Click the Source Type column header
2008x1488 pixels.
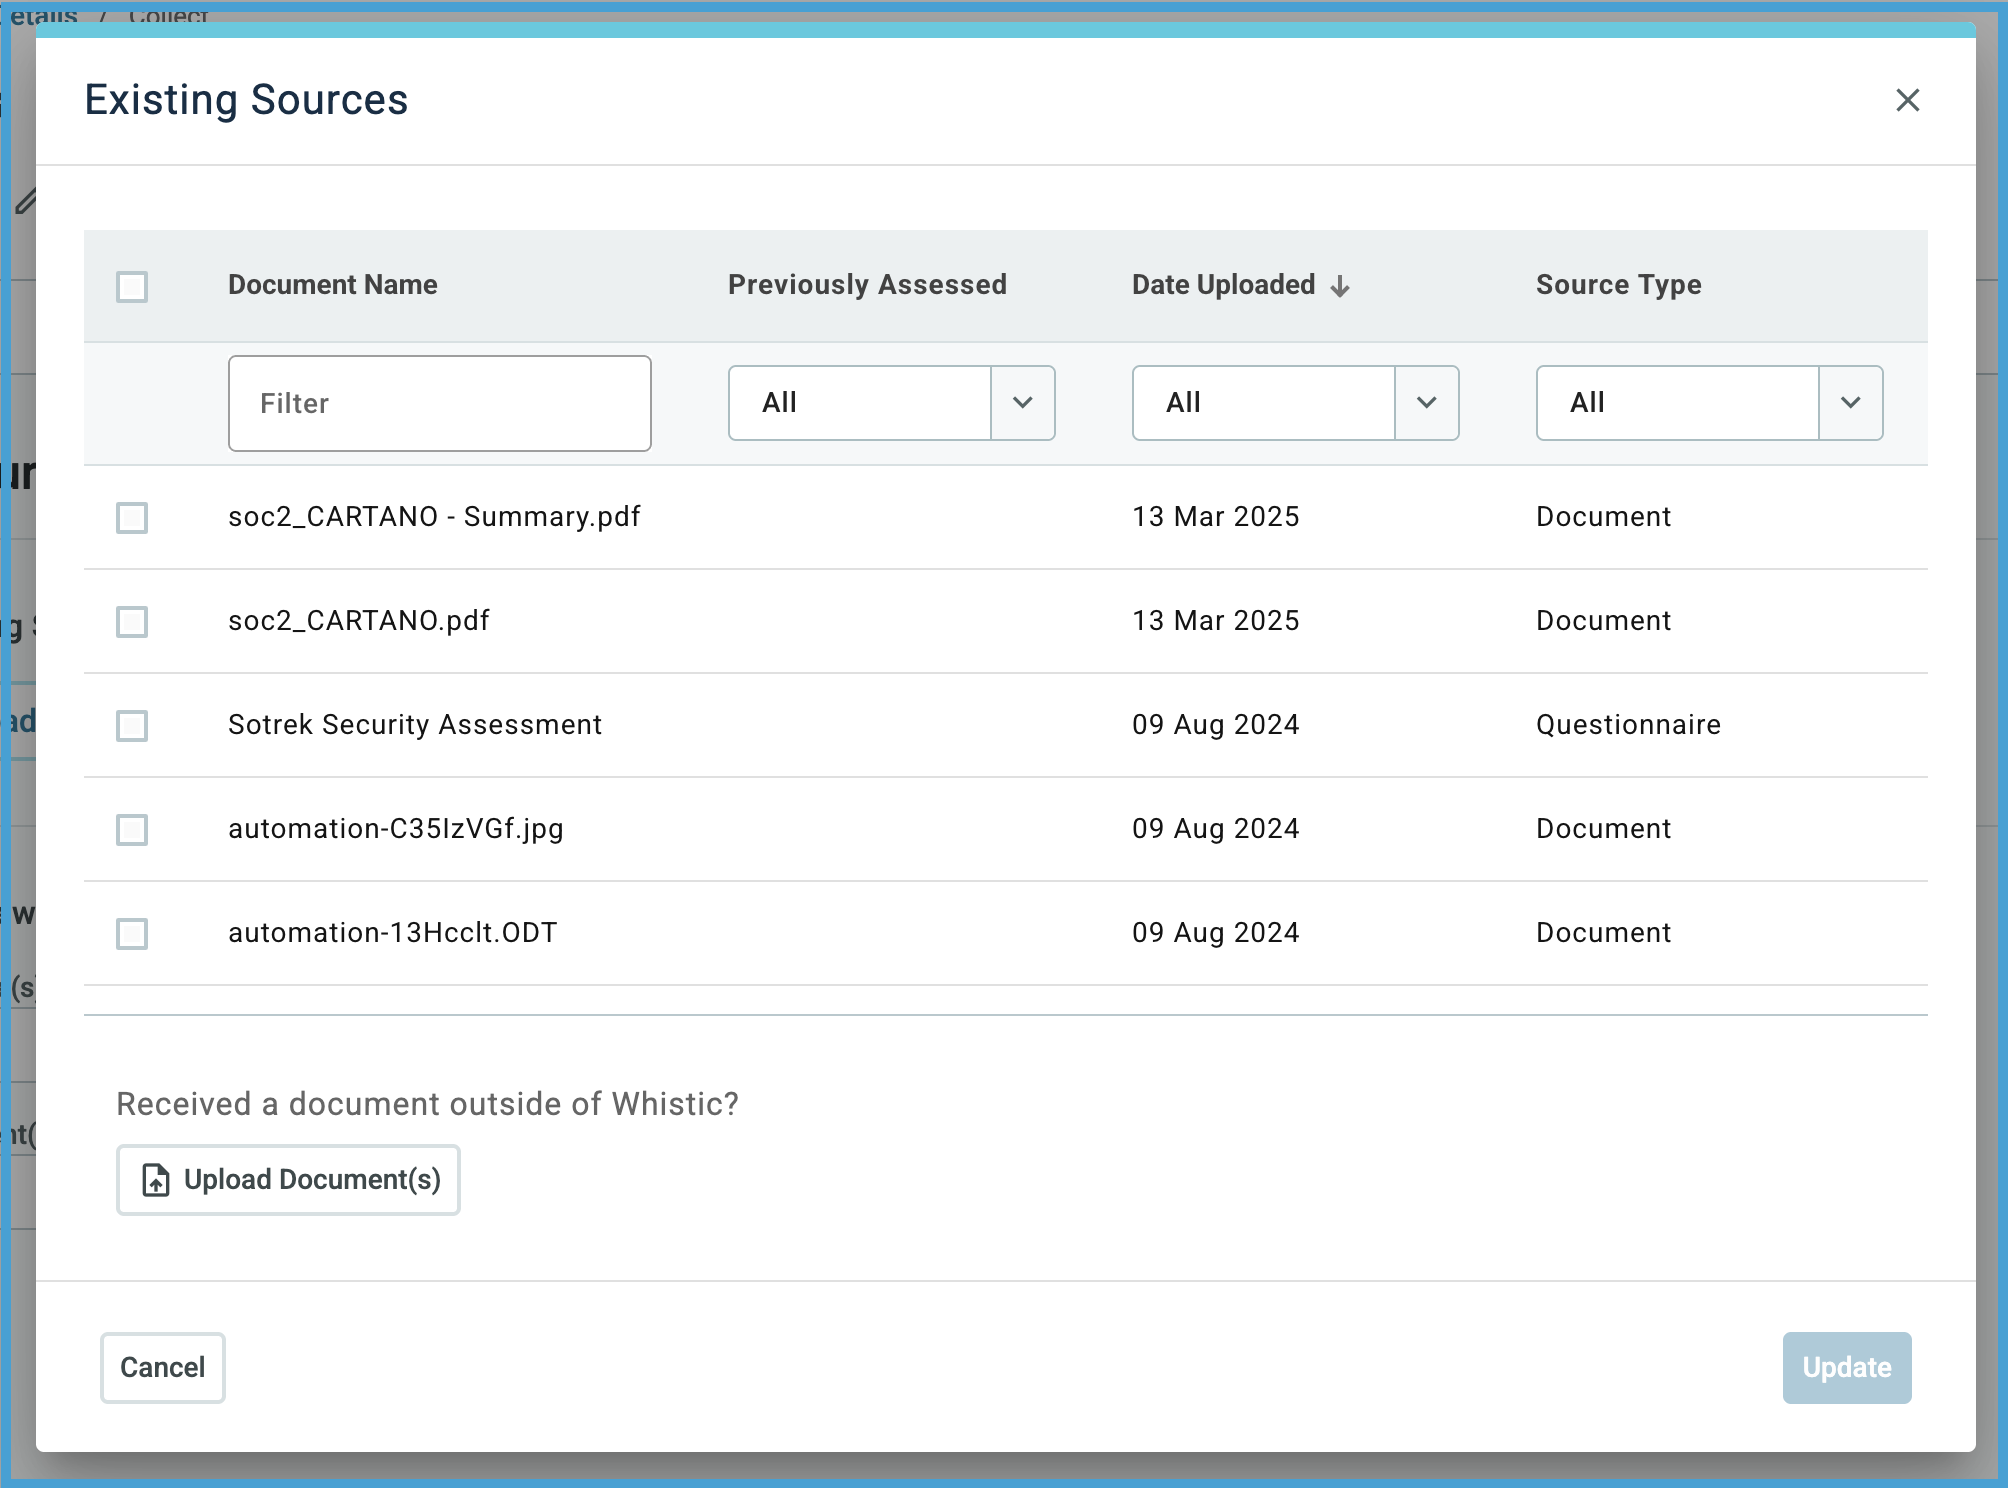pos(1617,285)
